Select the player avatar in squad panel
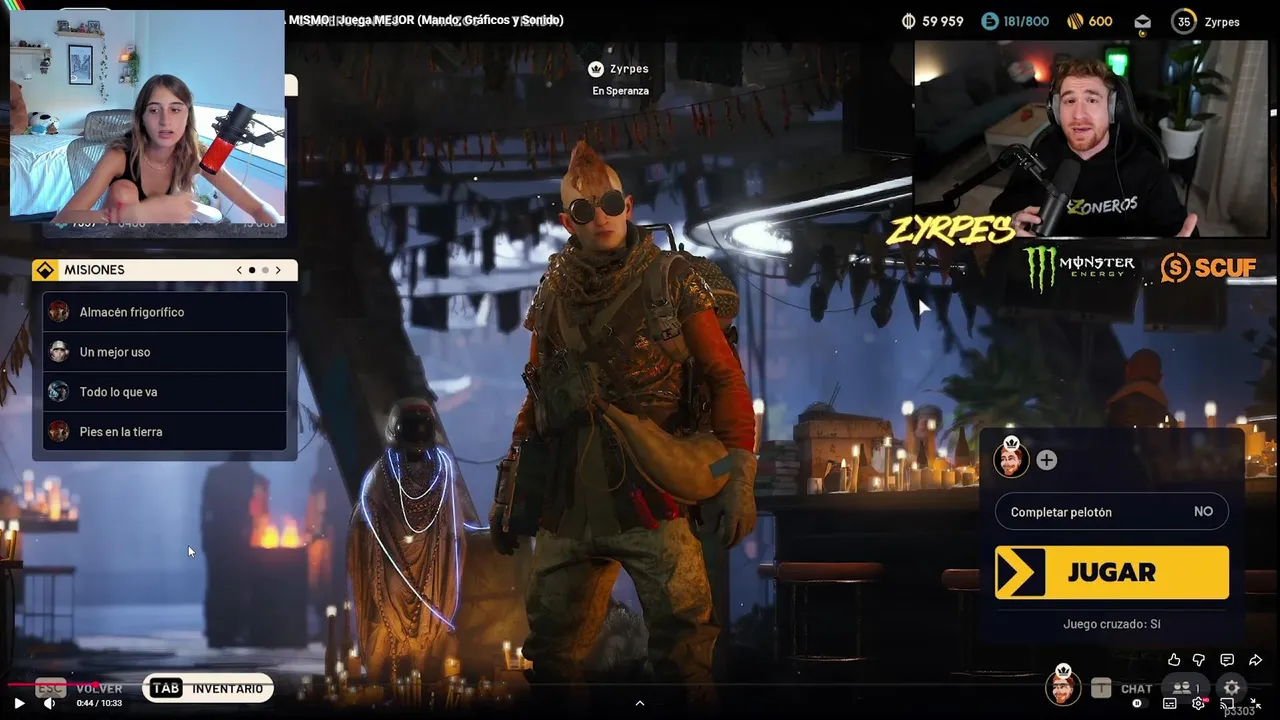The height and width of the screenshot is (720, 1280). click(1011, 459)
